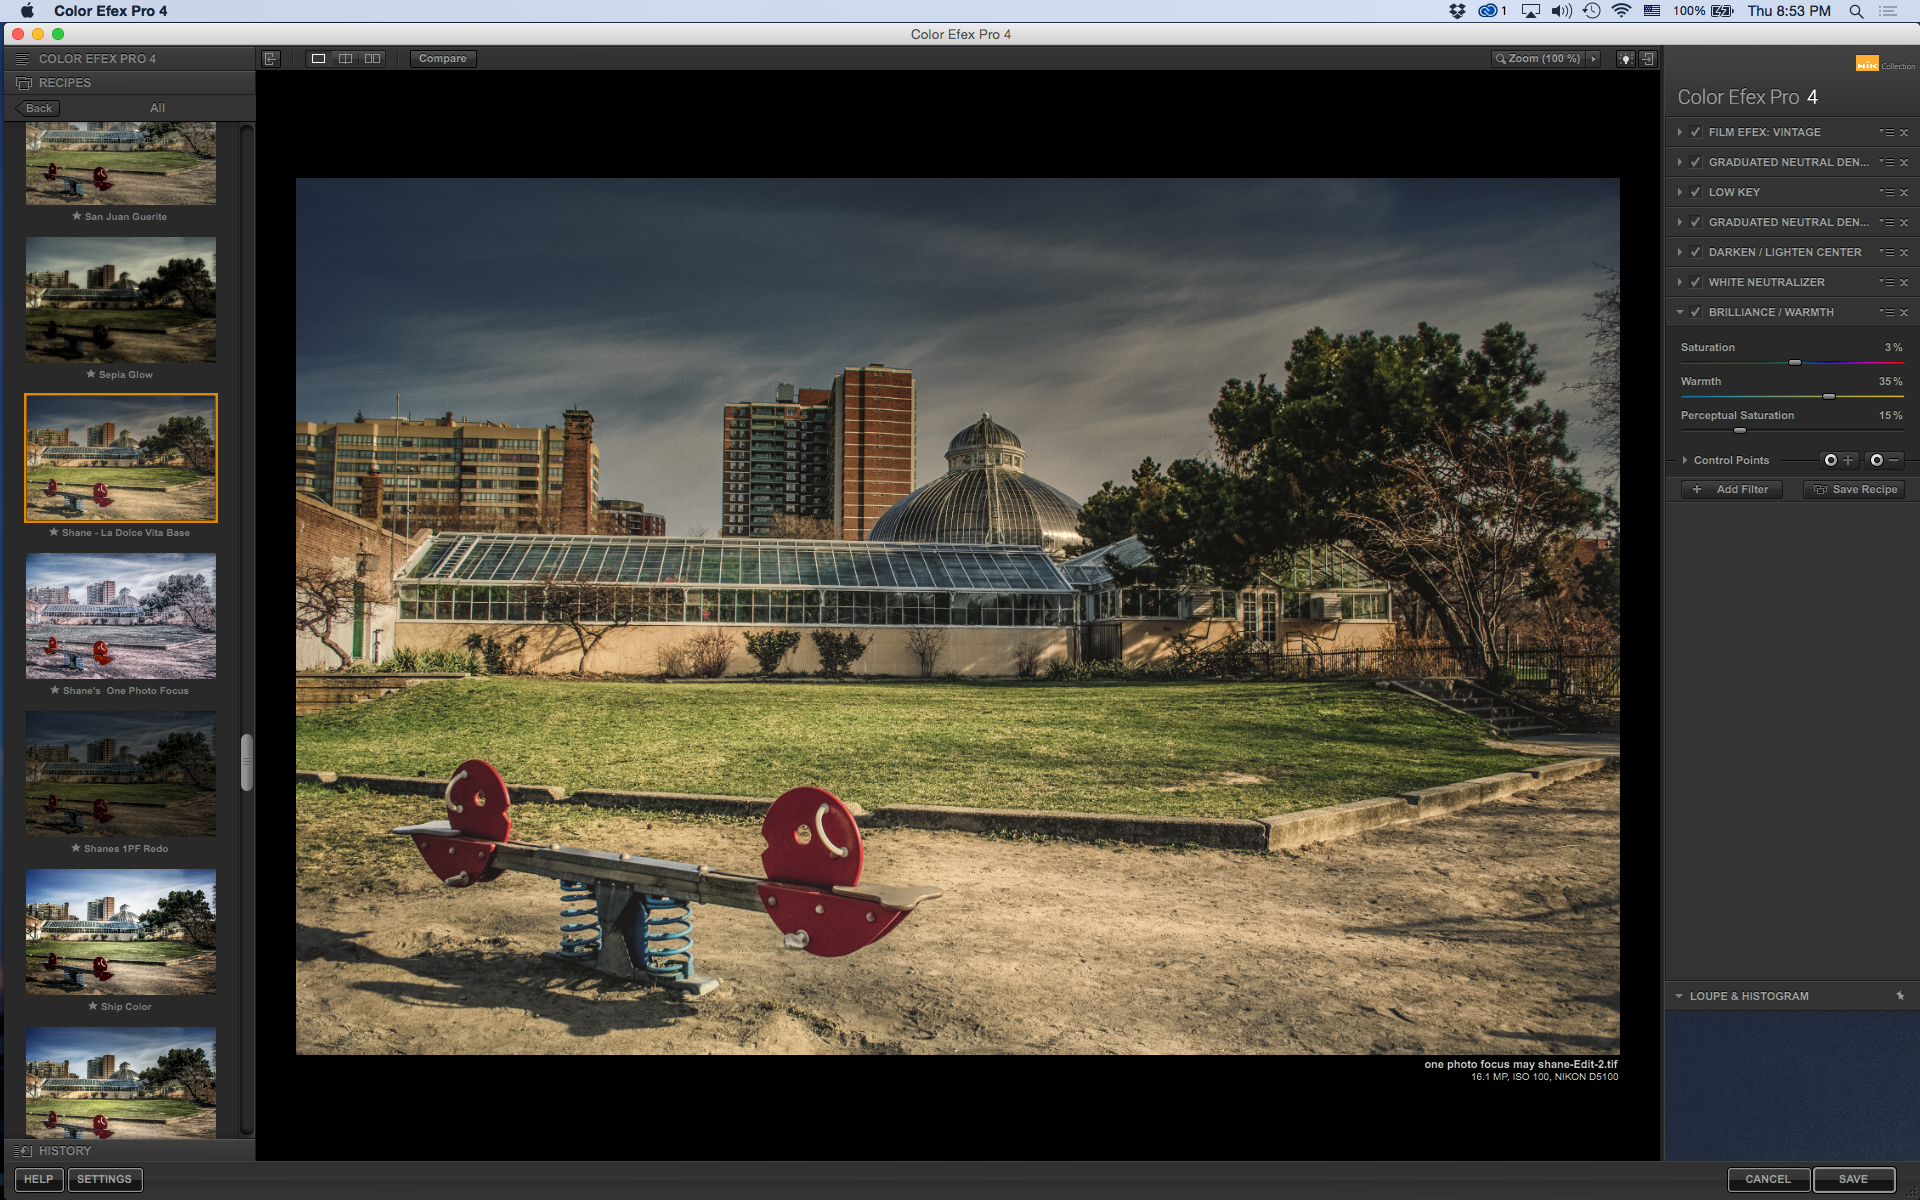The width and height of the screenshot is (1920, 1200).
Task: Select side-by-side preview view icon
Action: tap(372, 59)
